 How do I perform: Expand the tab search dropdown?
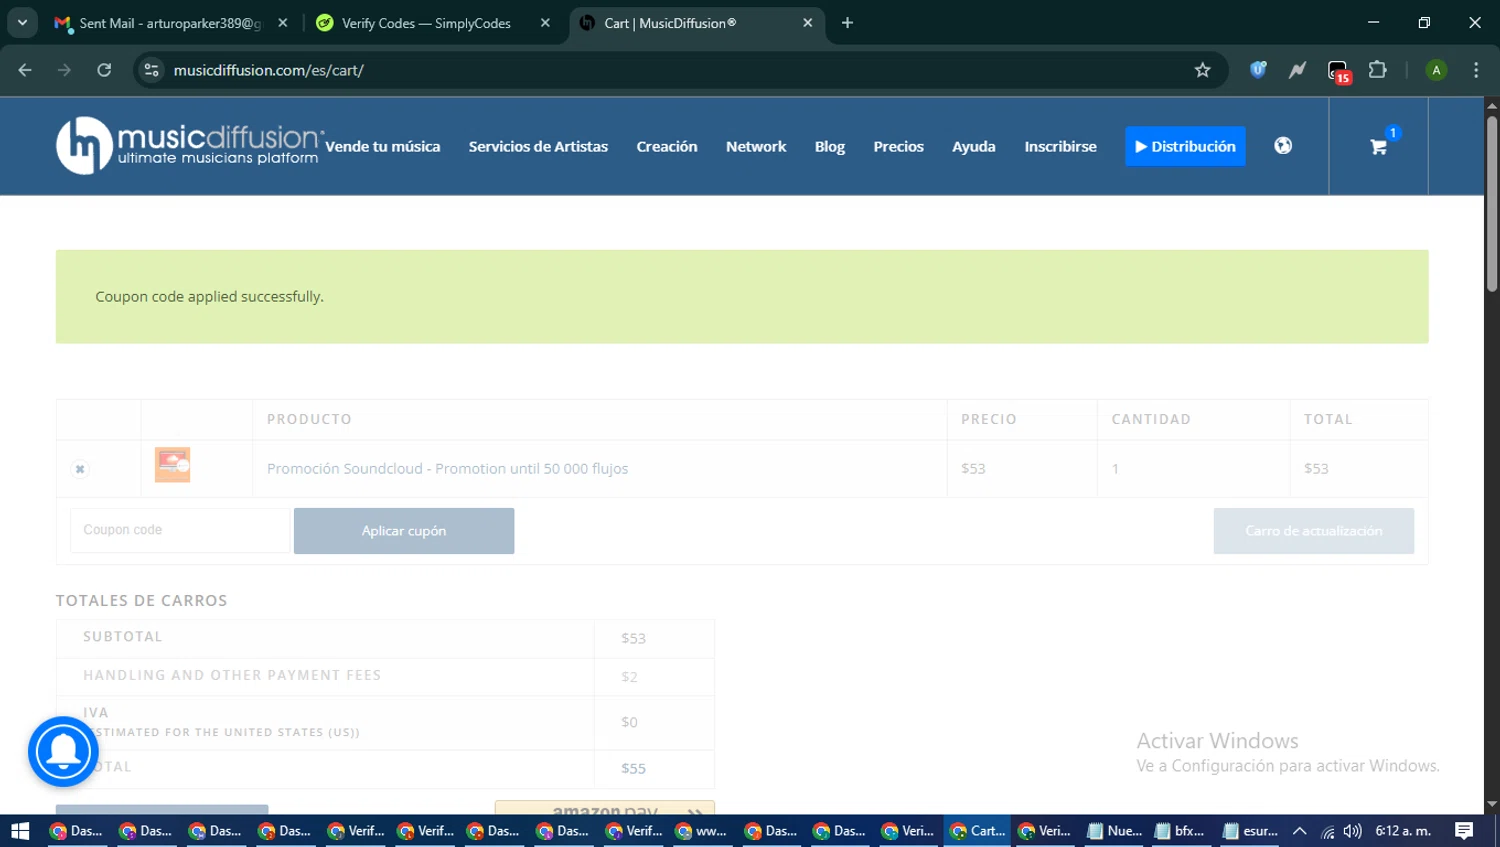tap(22, 23)
